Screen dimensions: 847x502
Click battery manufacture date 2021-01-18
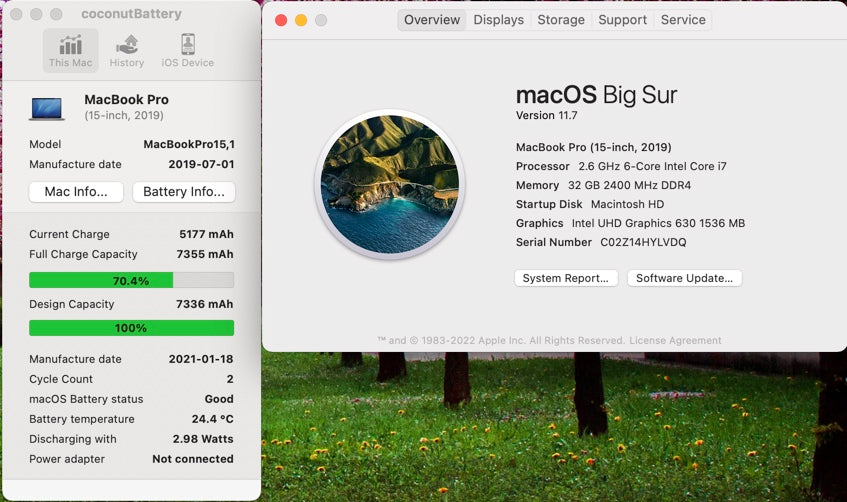201,359
